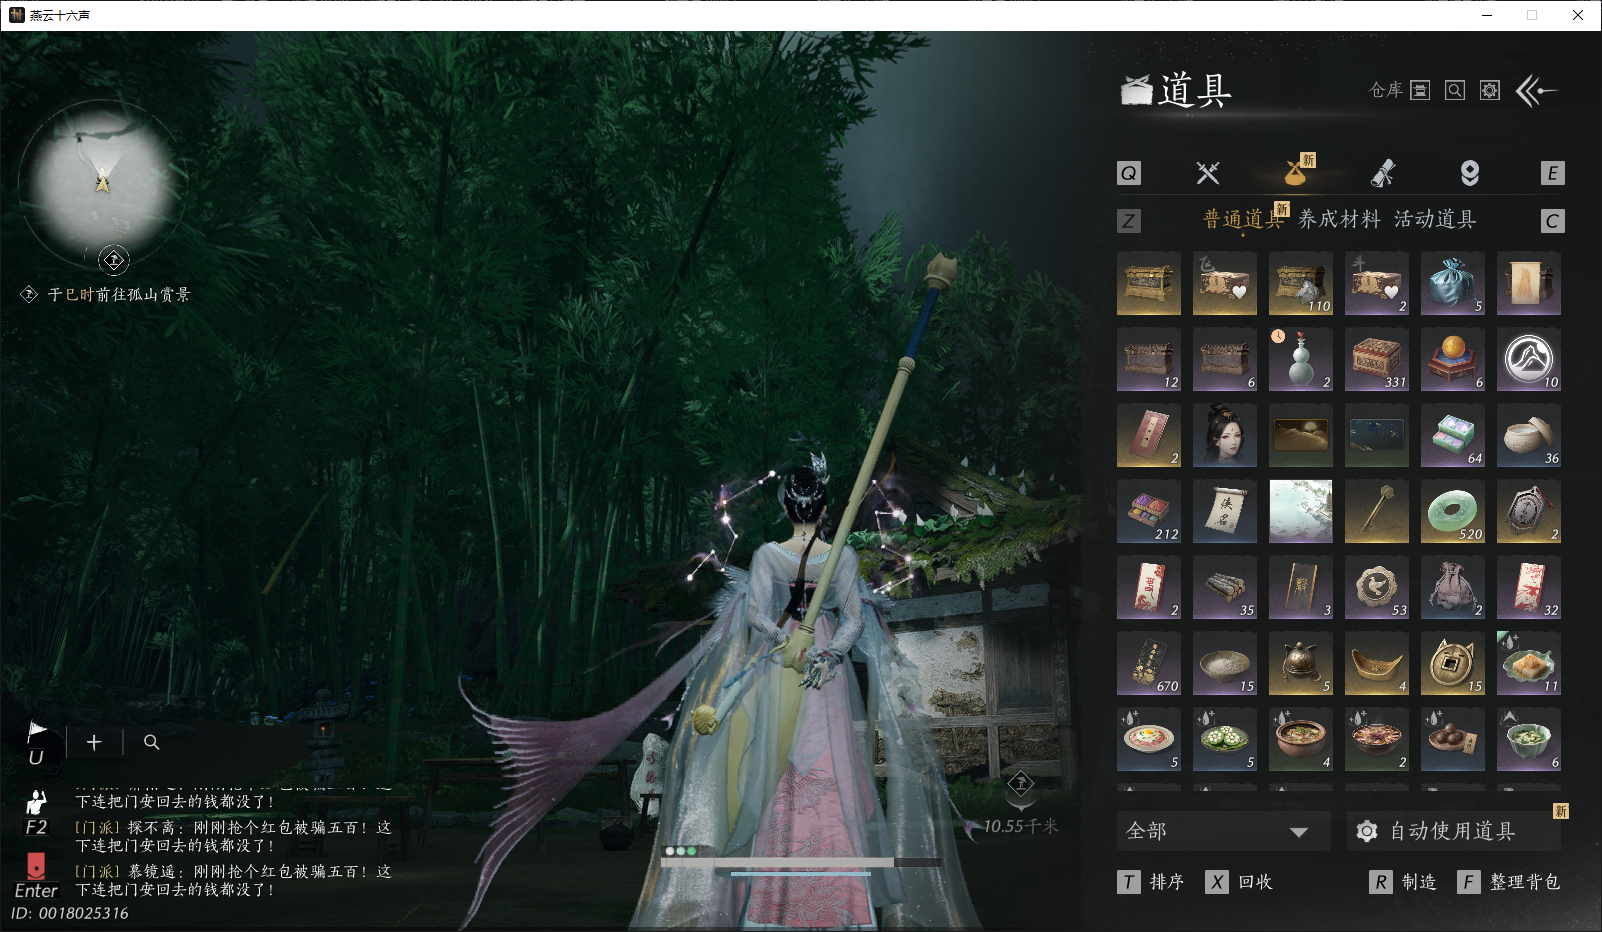
Task: Click the plus icon in chat bar
Action: coord(94,742)
